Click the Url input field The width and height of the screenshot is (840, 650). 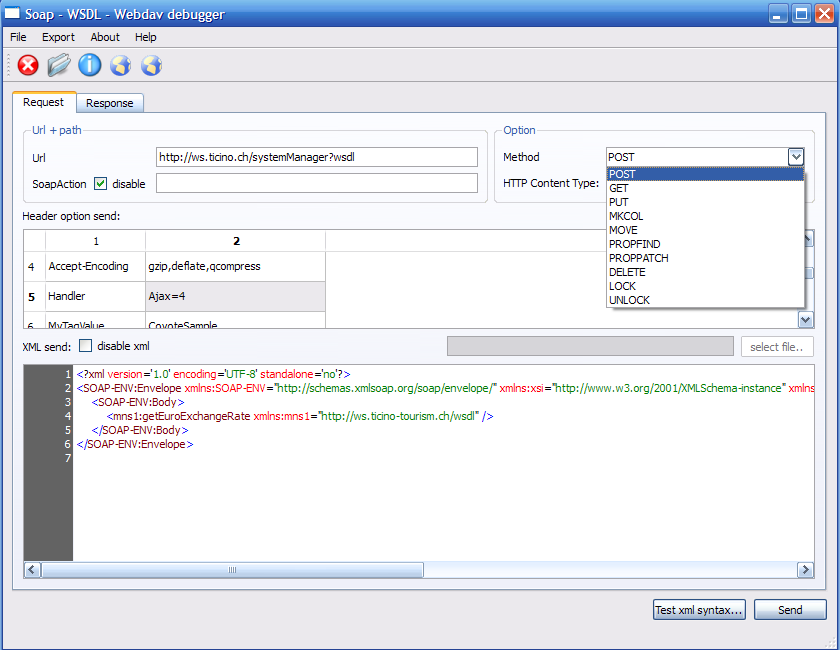[317, 157]
